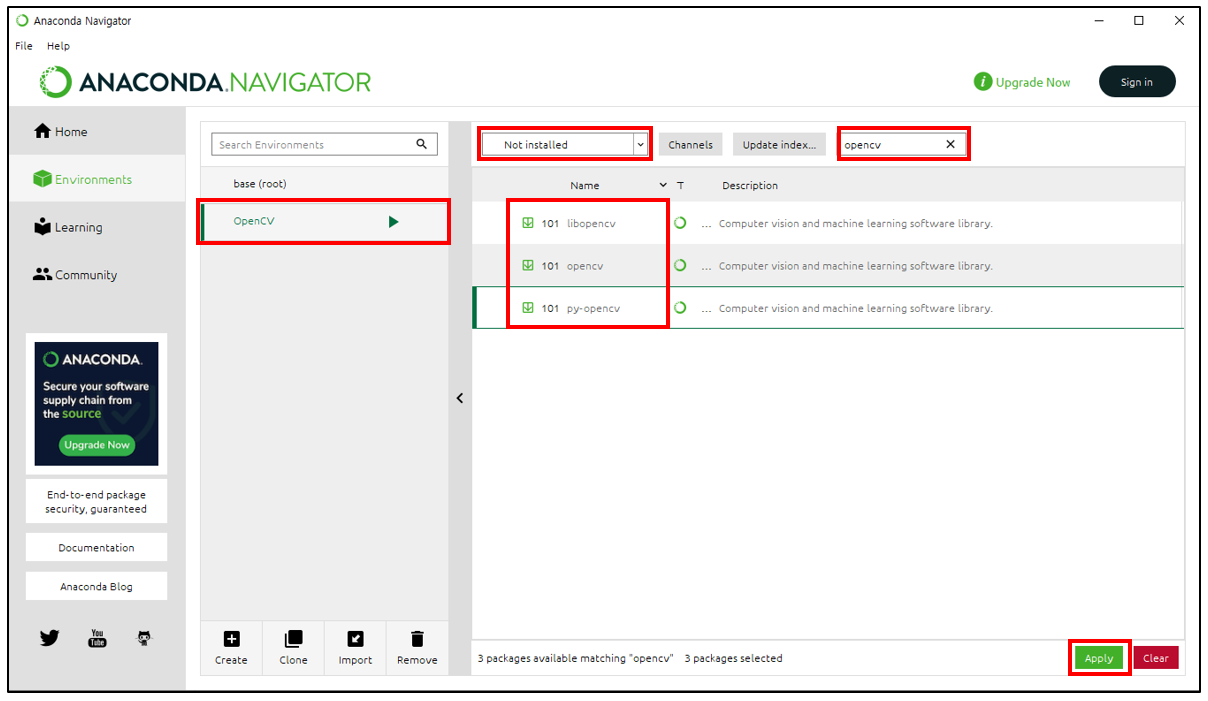This screenshot has height=701, width=1208.
Task: Open the File menu
Action: [x=24, y=46]
